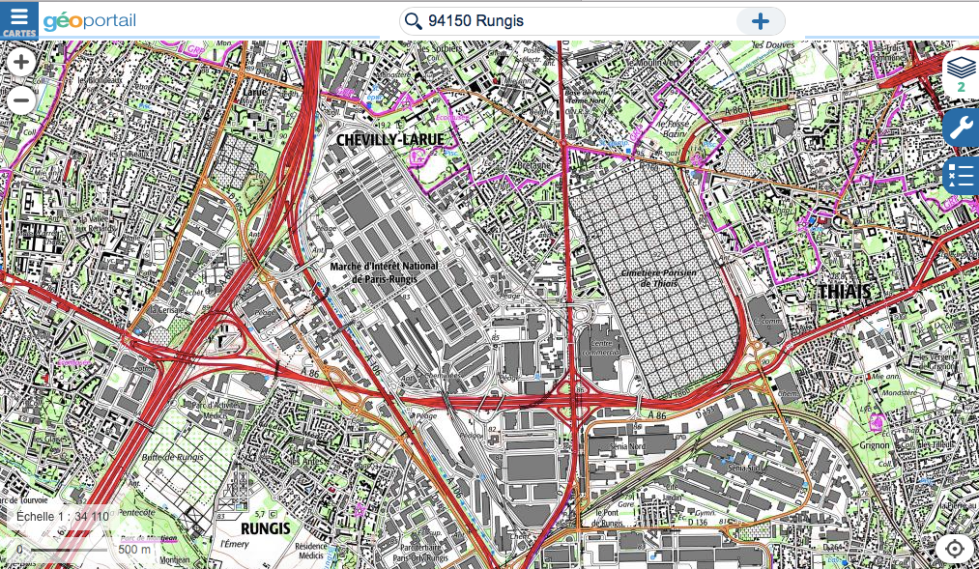Click the Géoportail logo
The height and width of the screenshot is (569, 979).
pos(90,21)
